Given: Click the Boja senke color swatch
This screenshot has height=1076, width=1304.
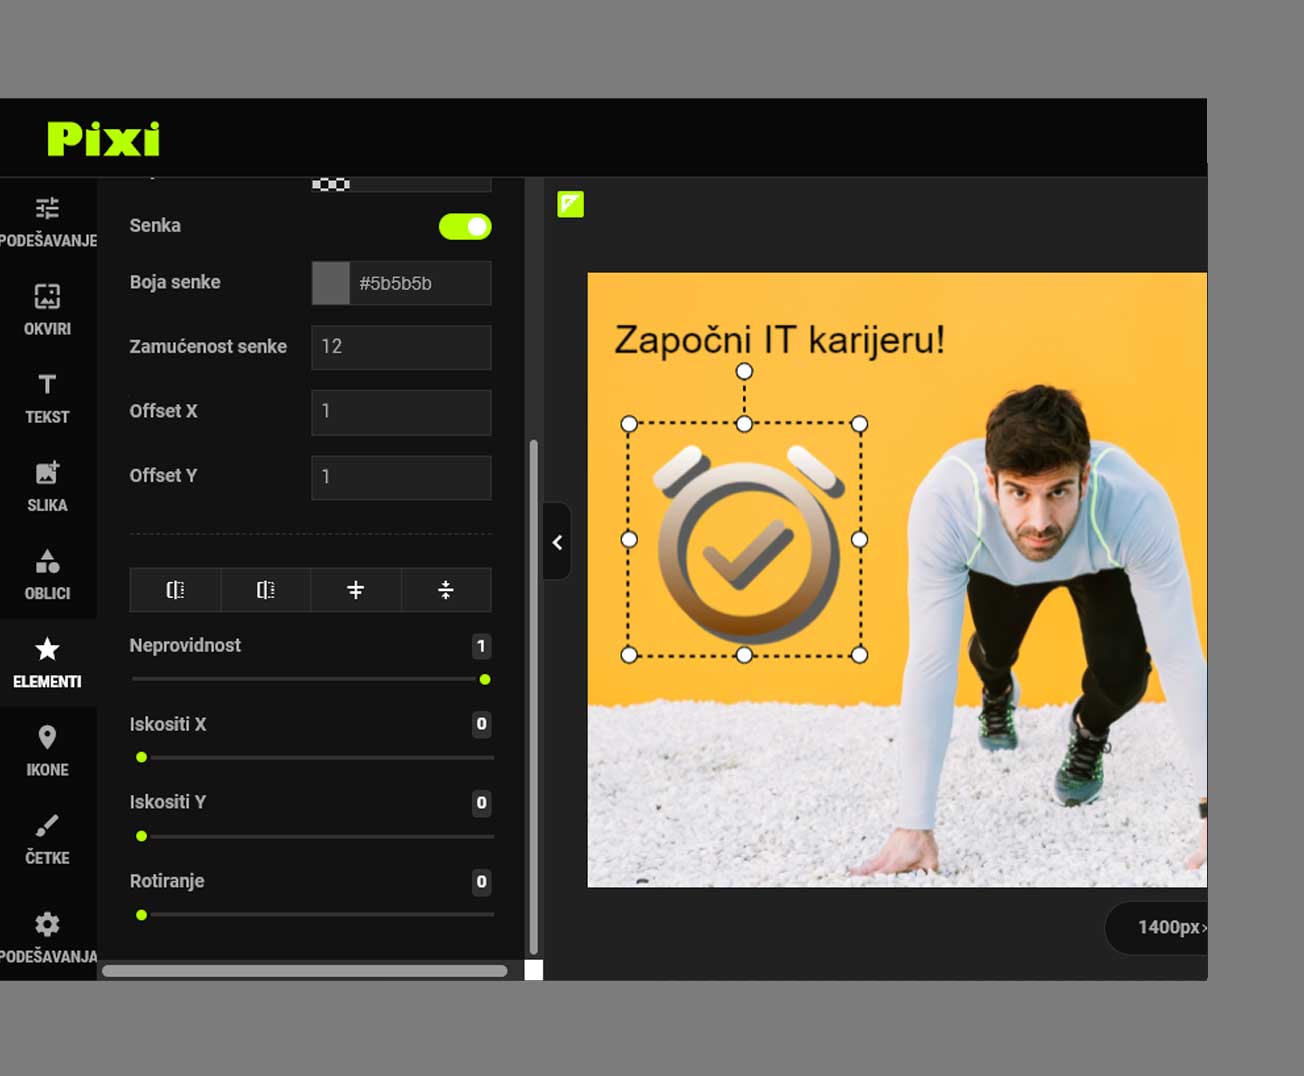Looking at the screenshot, I should click(331, 283).
